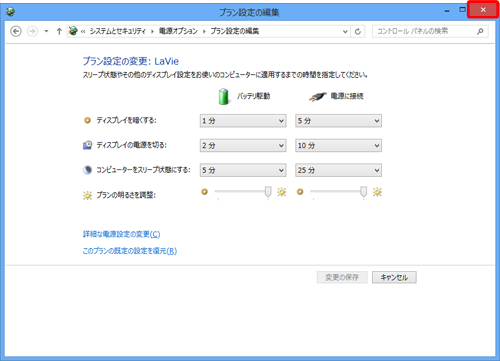Go back using the back arrow
The height and width of the screenshot is (361, 500).
point(16,31)
